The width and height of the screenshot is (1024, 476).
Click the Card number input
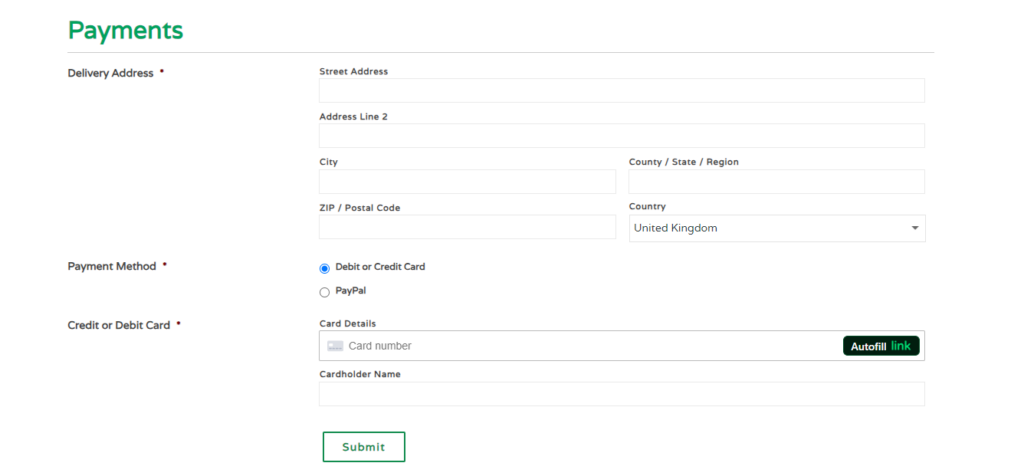pyautogui.click(x=590, y=346)
